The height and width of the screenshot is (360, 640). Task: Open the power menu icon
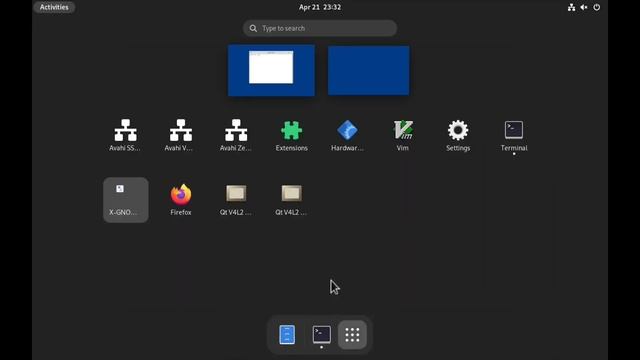tap(597, 7)
